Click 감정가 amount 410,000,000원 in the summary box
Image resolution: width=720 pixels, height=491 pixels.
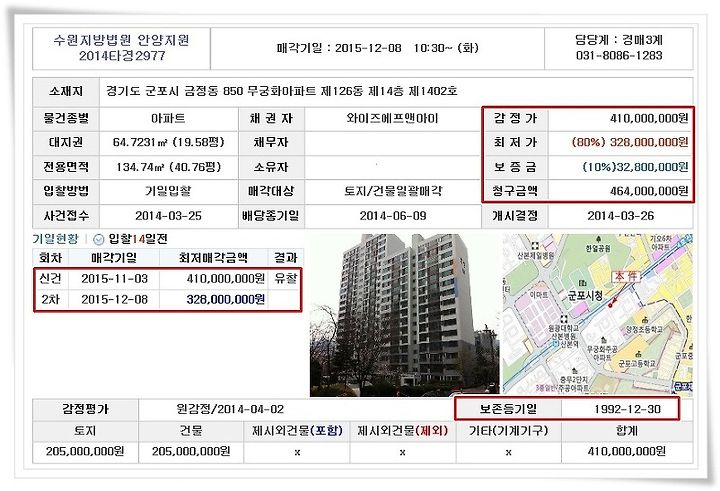[x=649, y=119]
